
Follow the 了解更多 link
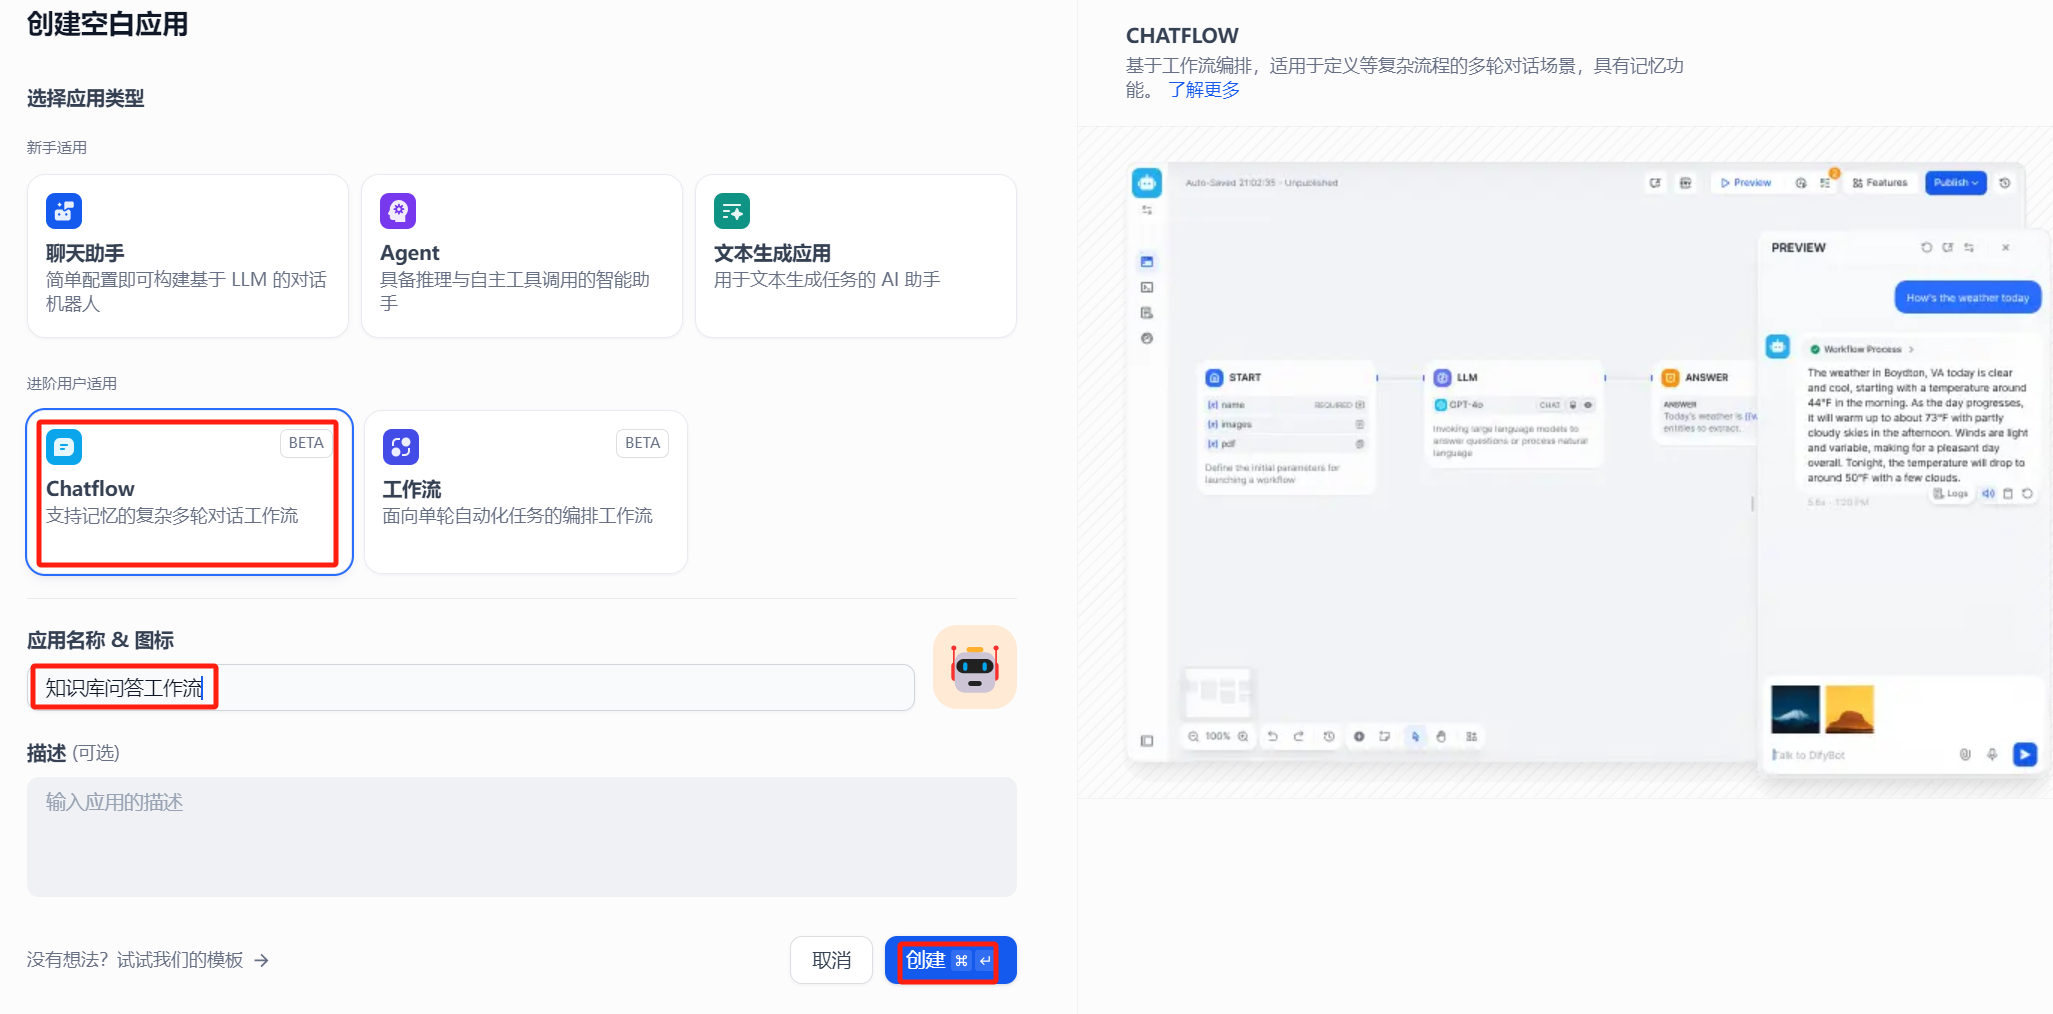1204,90
